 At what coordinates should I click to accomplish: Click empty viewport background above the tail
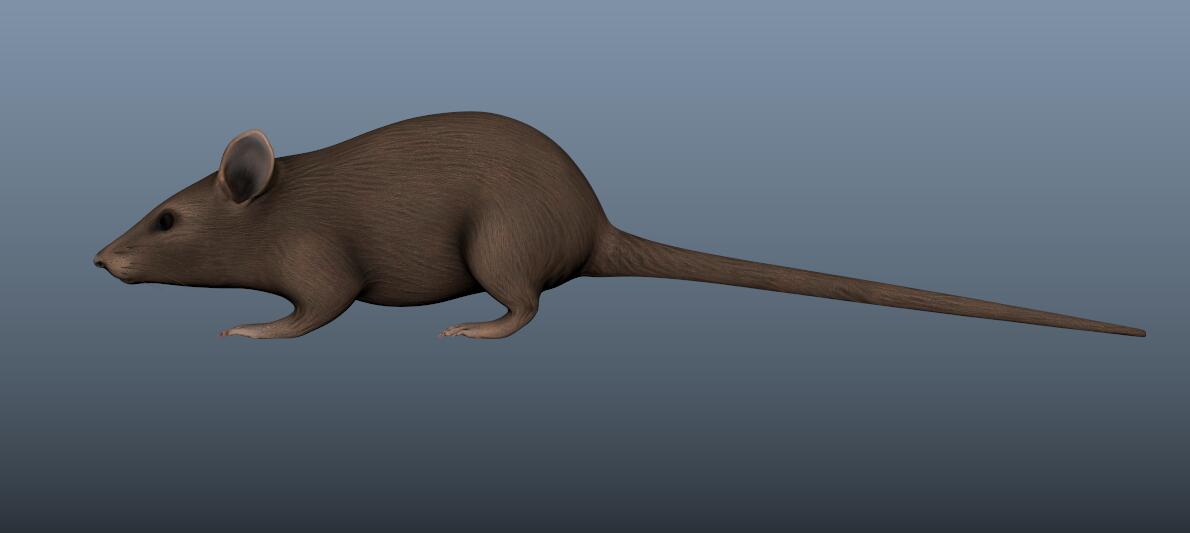click(x=850, y=150)
